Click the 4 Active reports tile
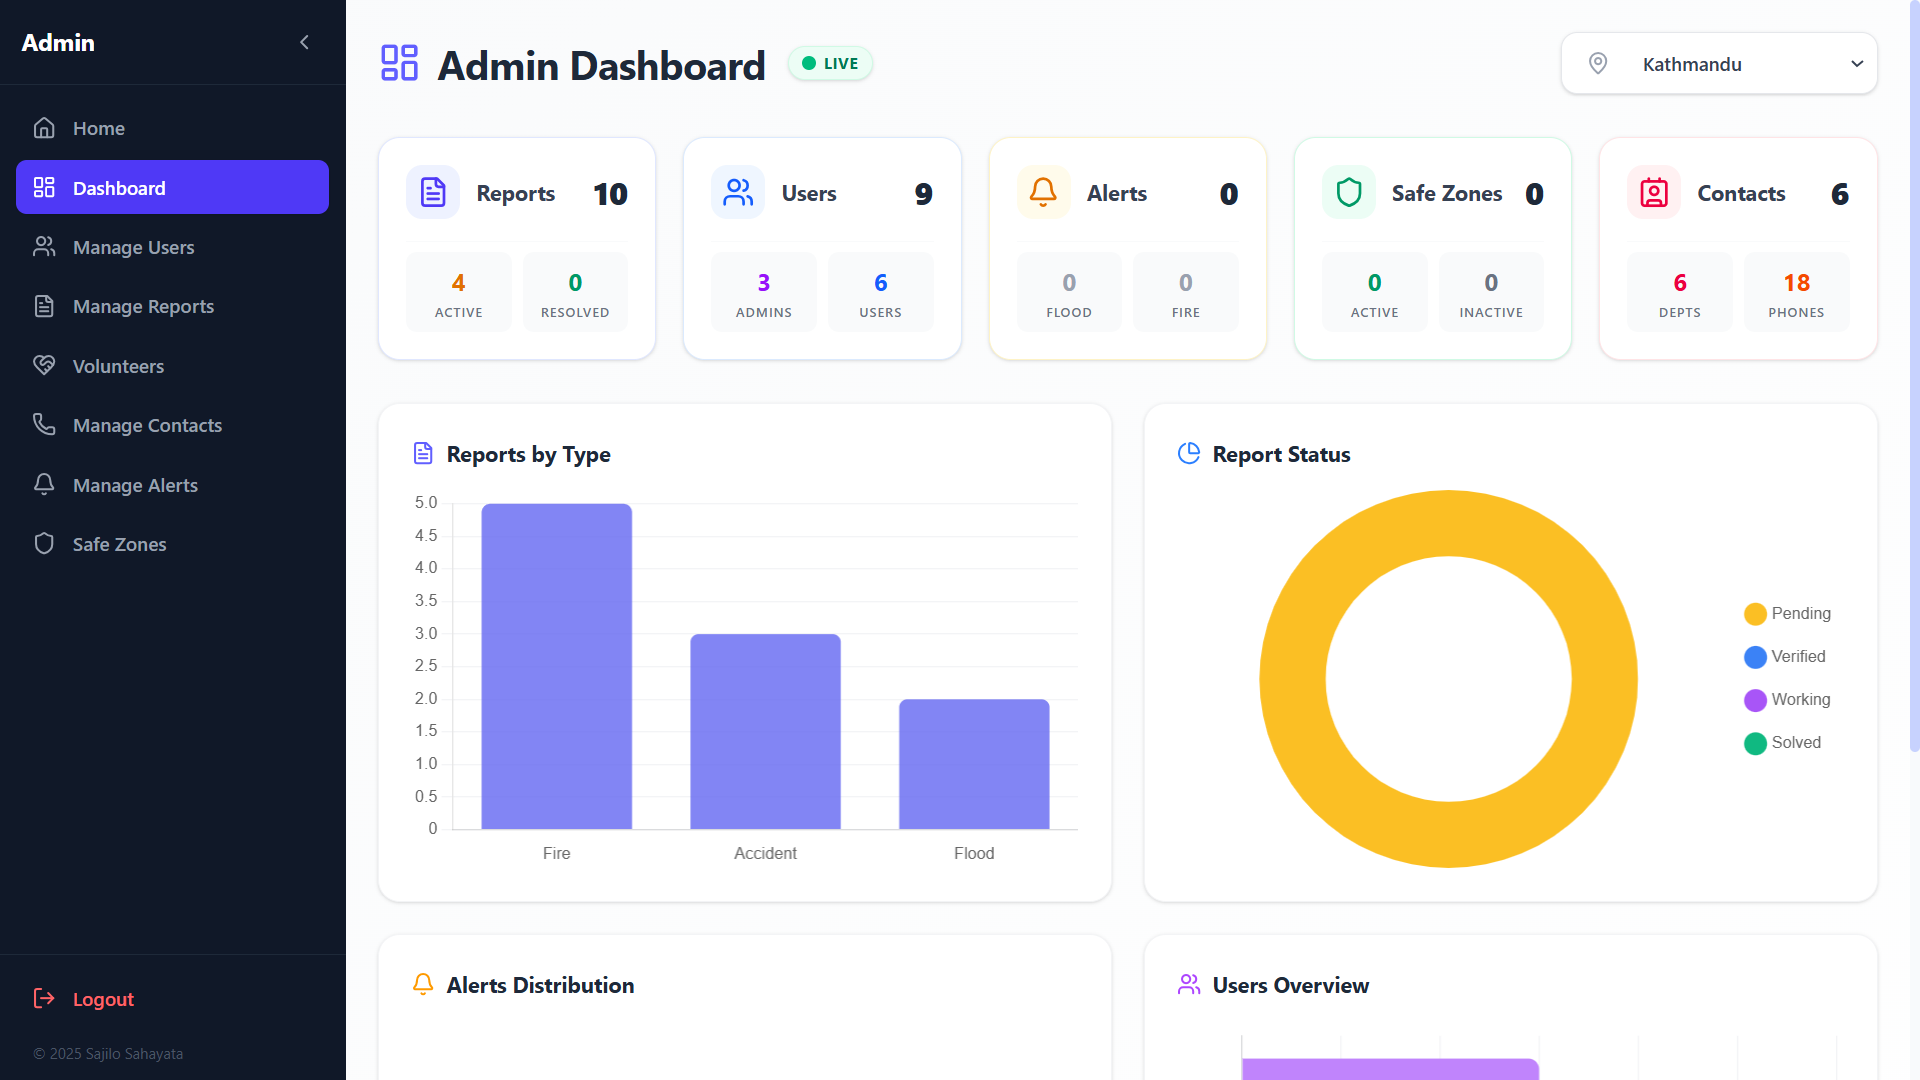1920x1080 pixels. pos(459,292)
